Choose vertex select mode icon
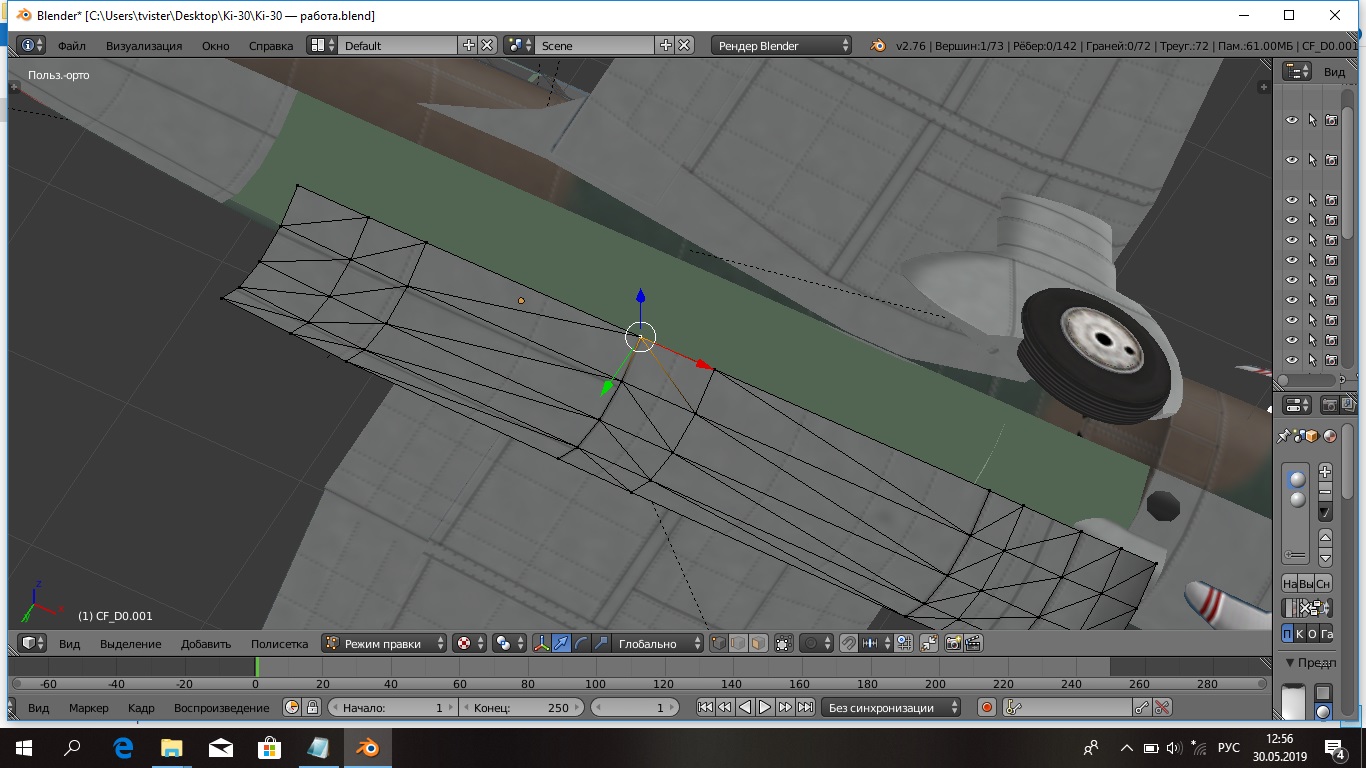 [719, 644]
